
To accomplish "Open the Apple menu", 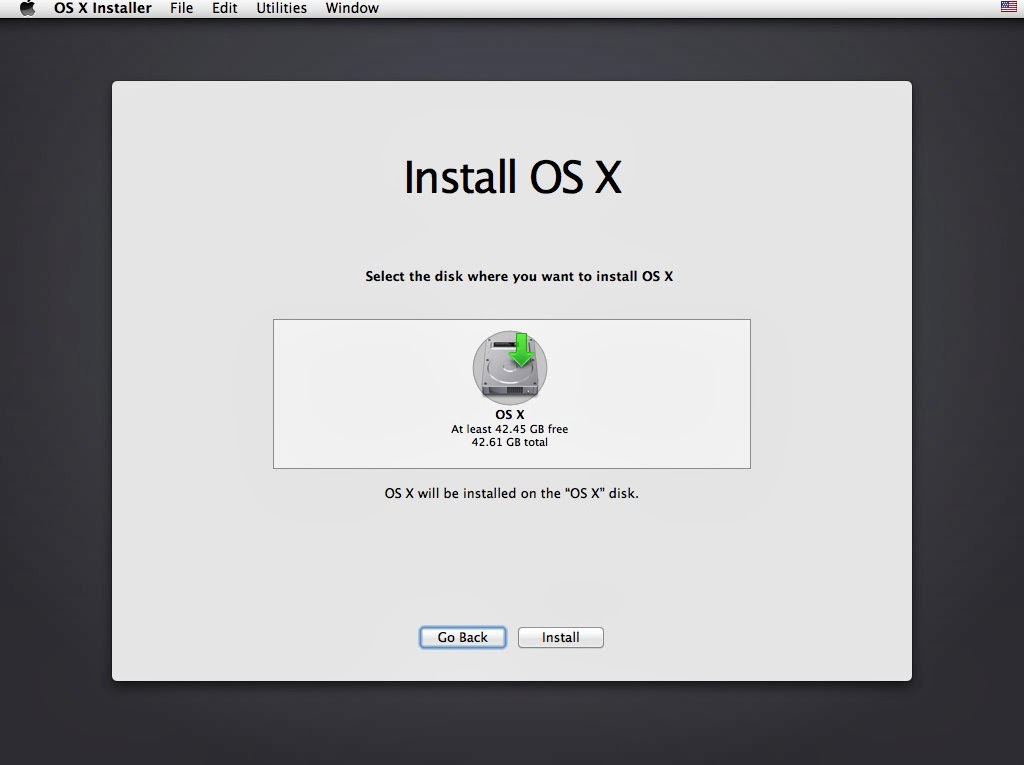I will point(27,8).
